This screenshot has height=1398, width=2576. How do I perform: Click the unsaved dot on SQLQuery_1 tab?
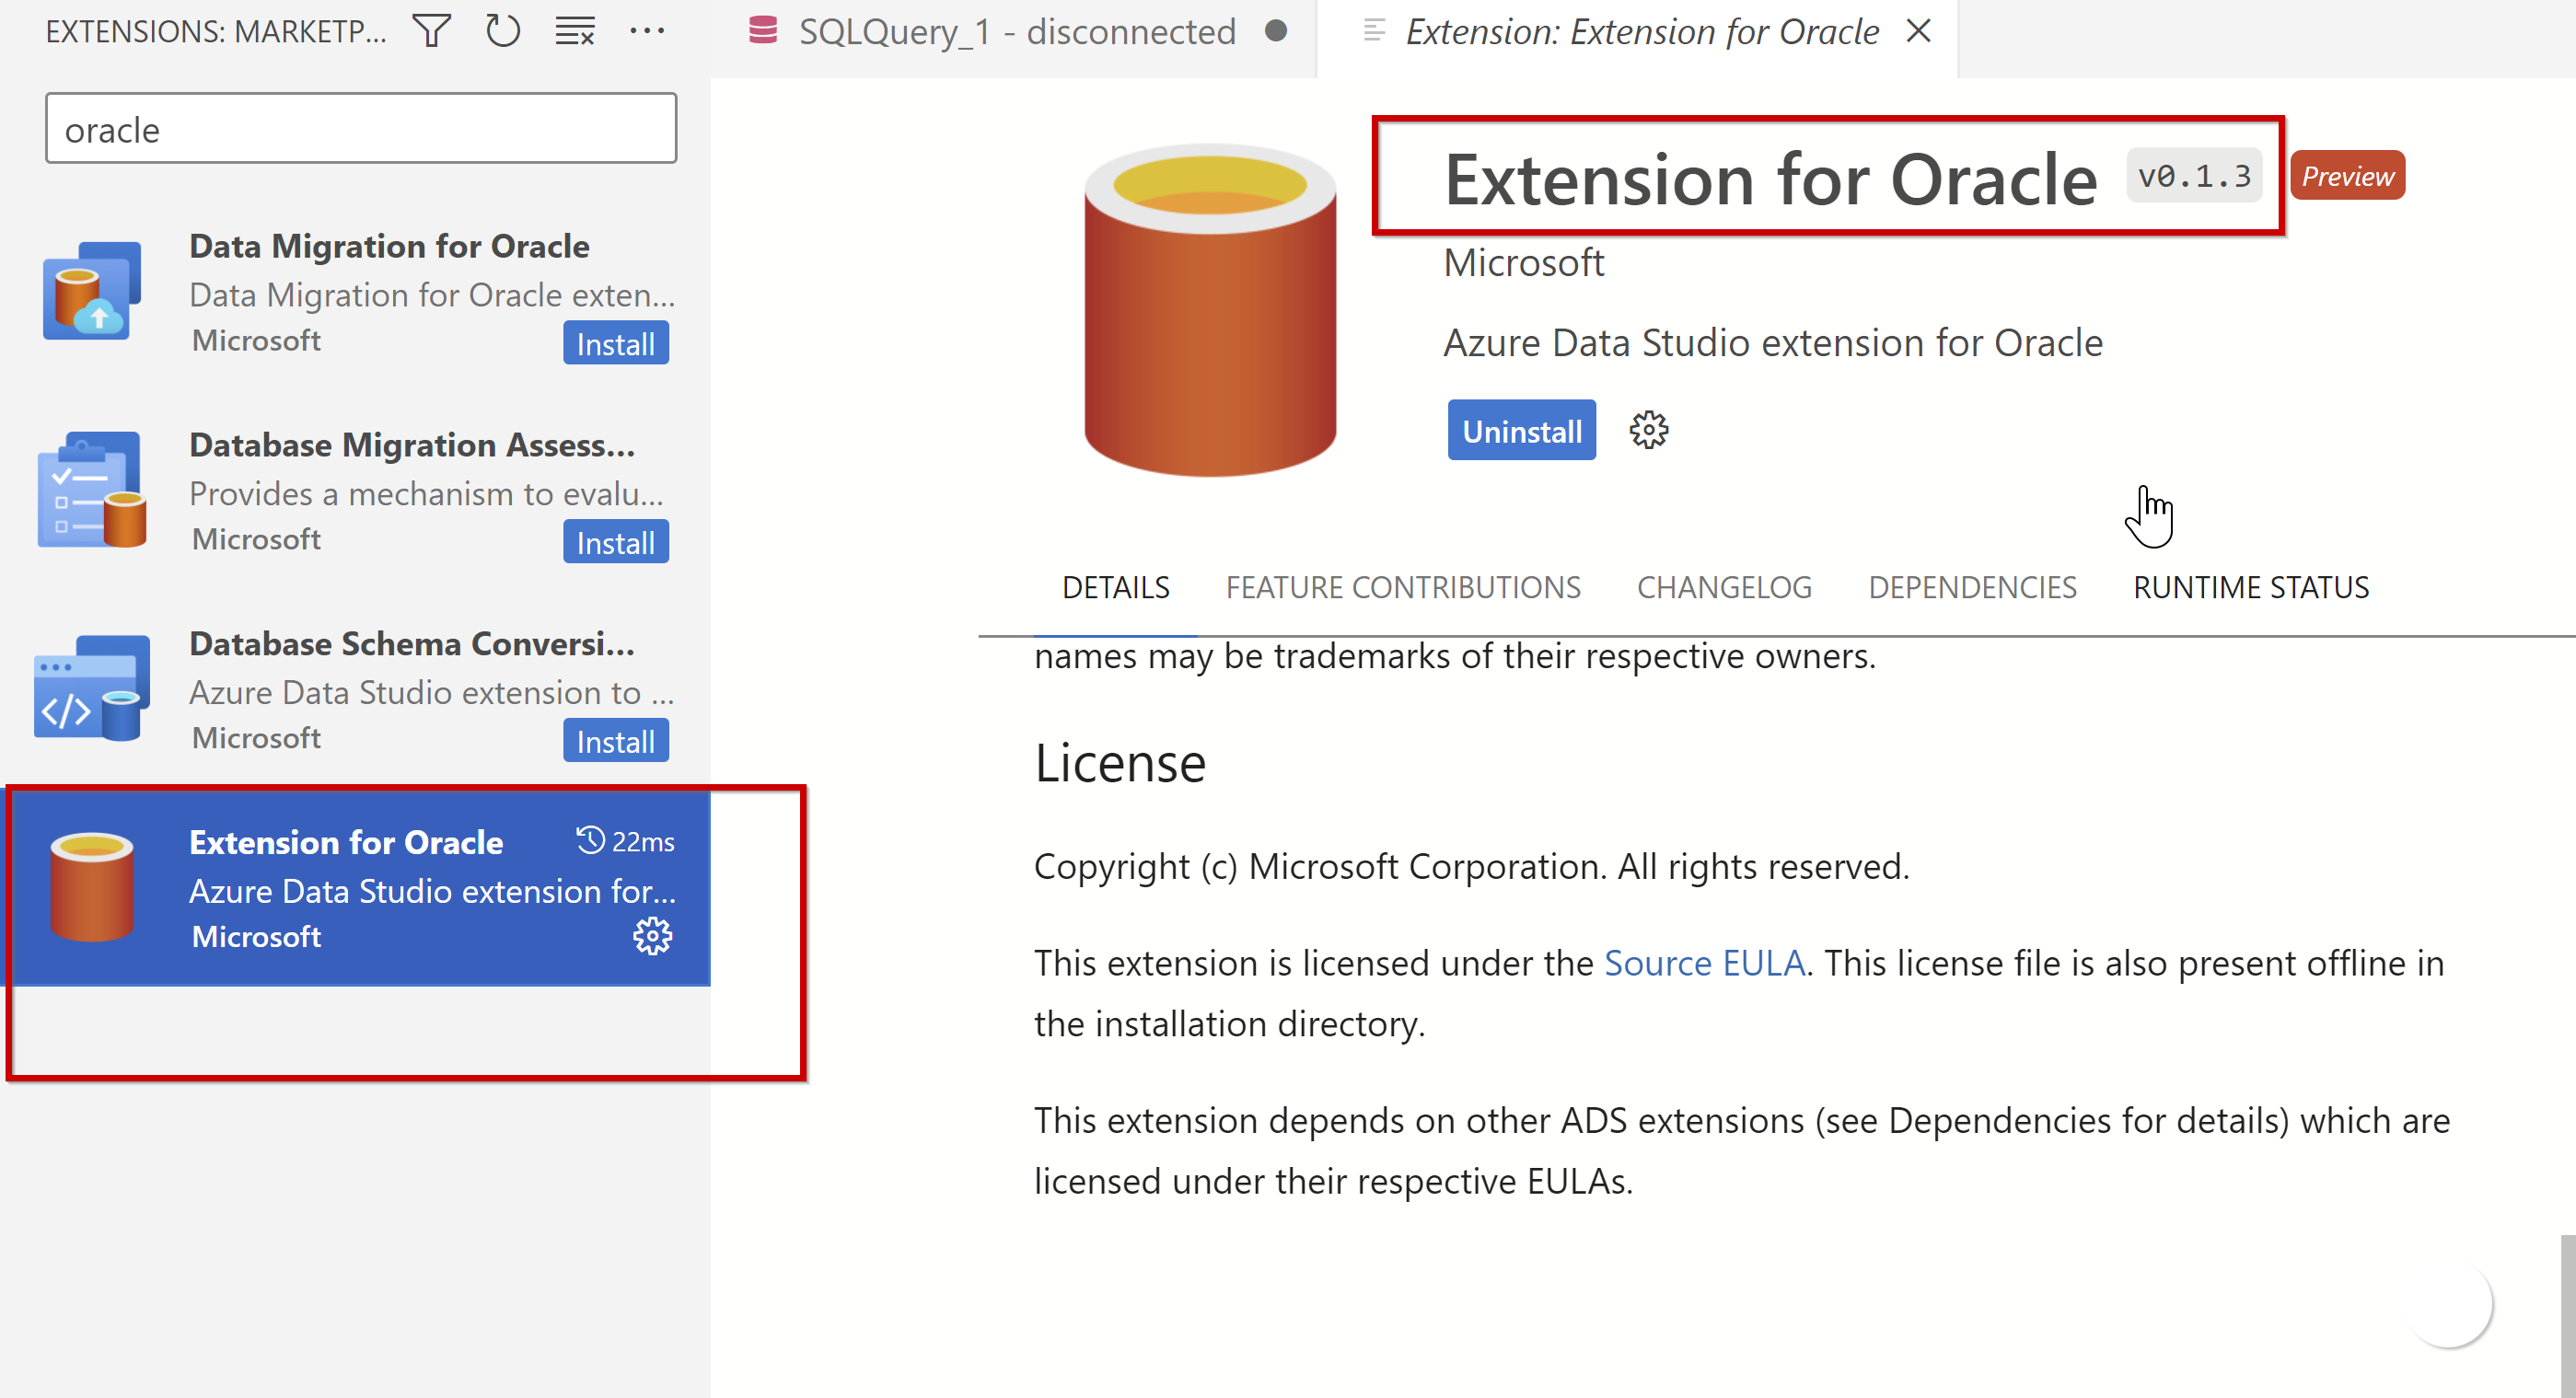pyautogui.click(x=1275, y=31)
